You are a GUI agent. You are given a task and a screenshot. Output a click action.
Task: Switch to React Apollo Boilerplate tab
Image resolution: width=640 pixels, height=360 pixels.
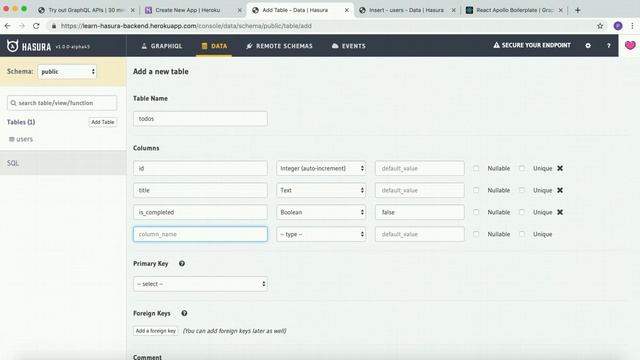point(514,10)
